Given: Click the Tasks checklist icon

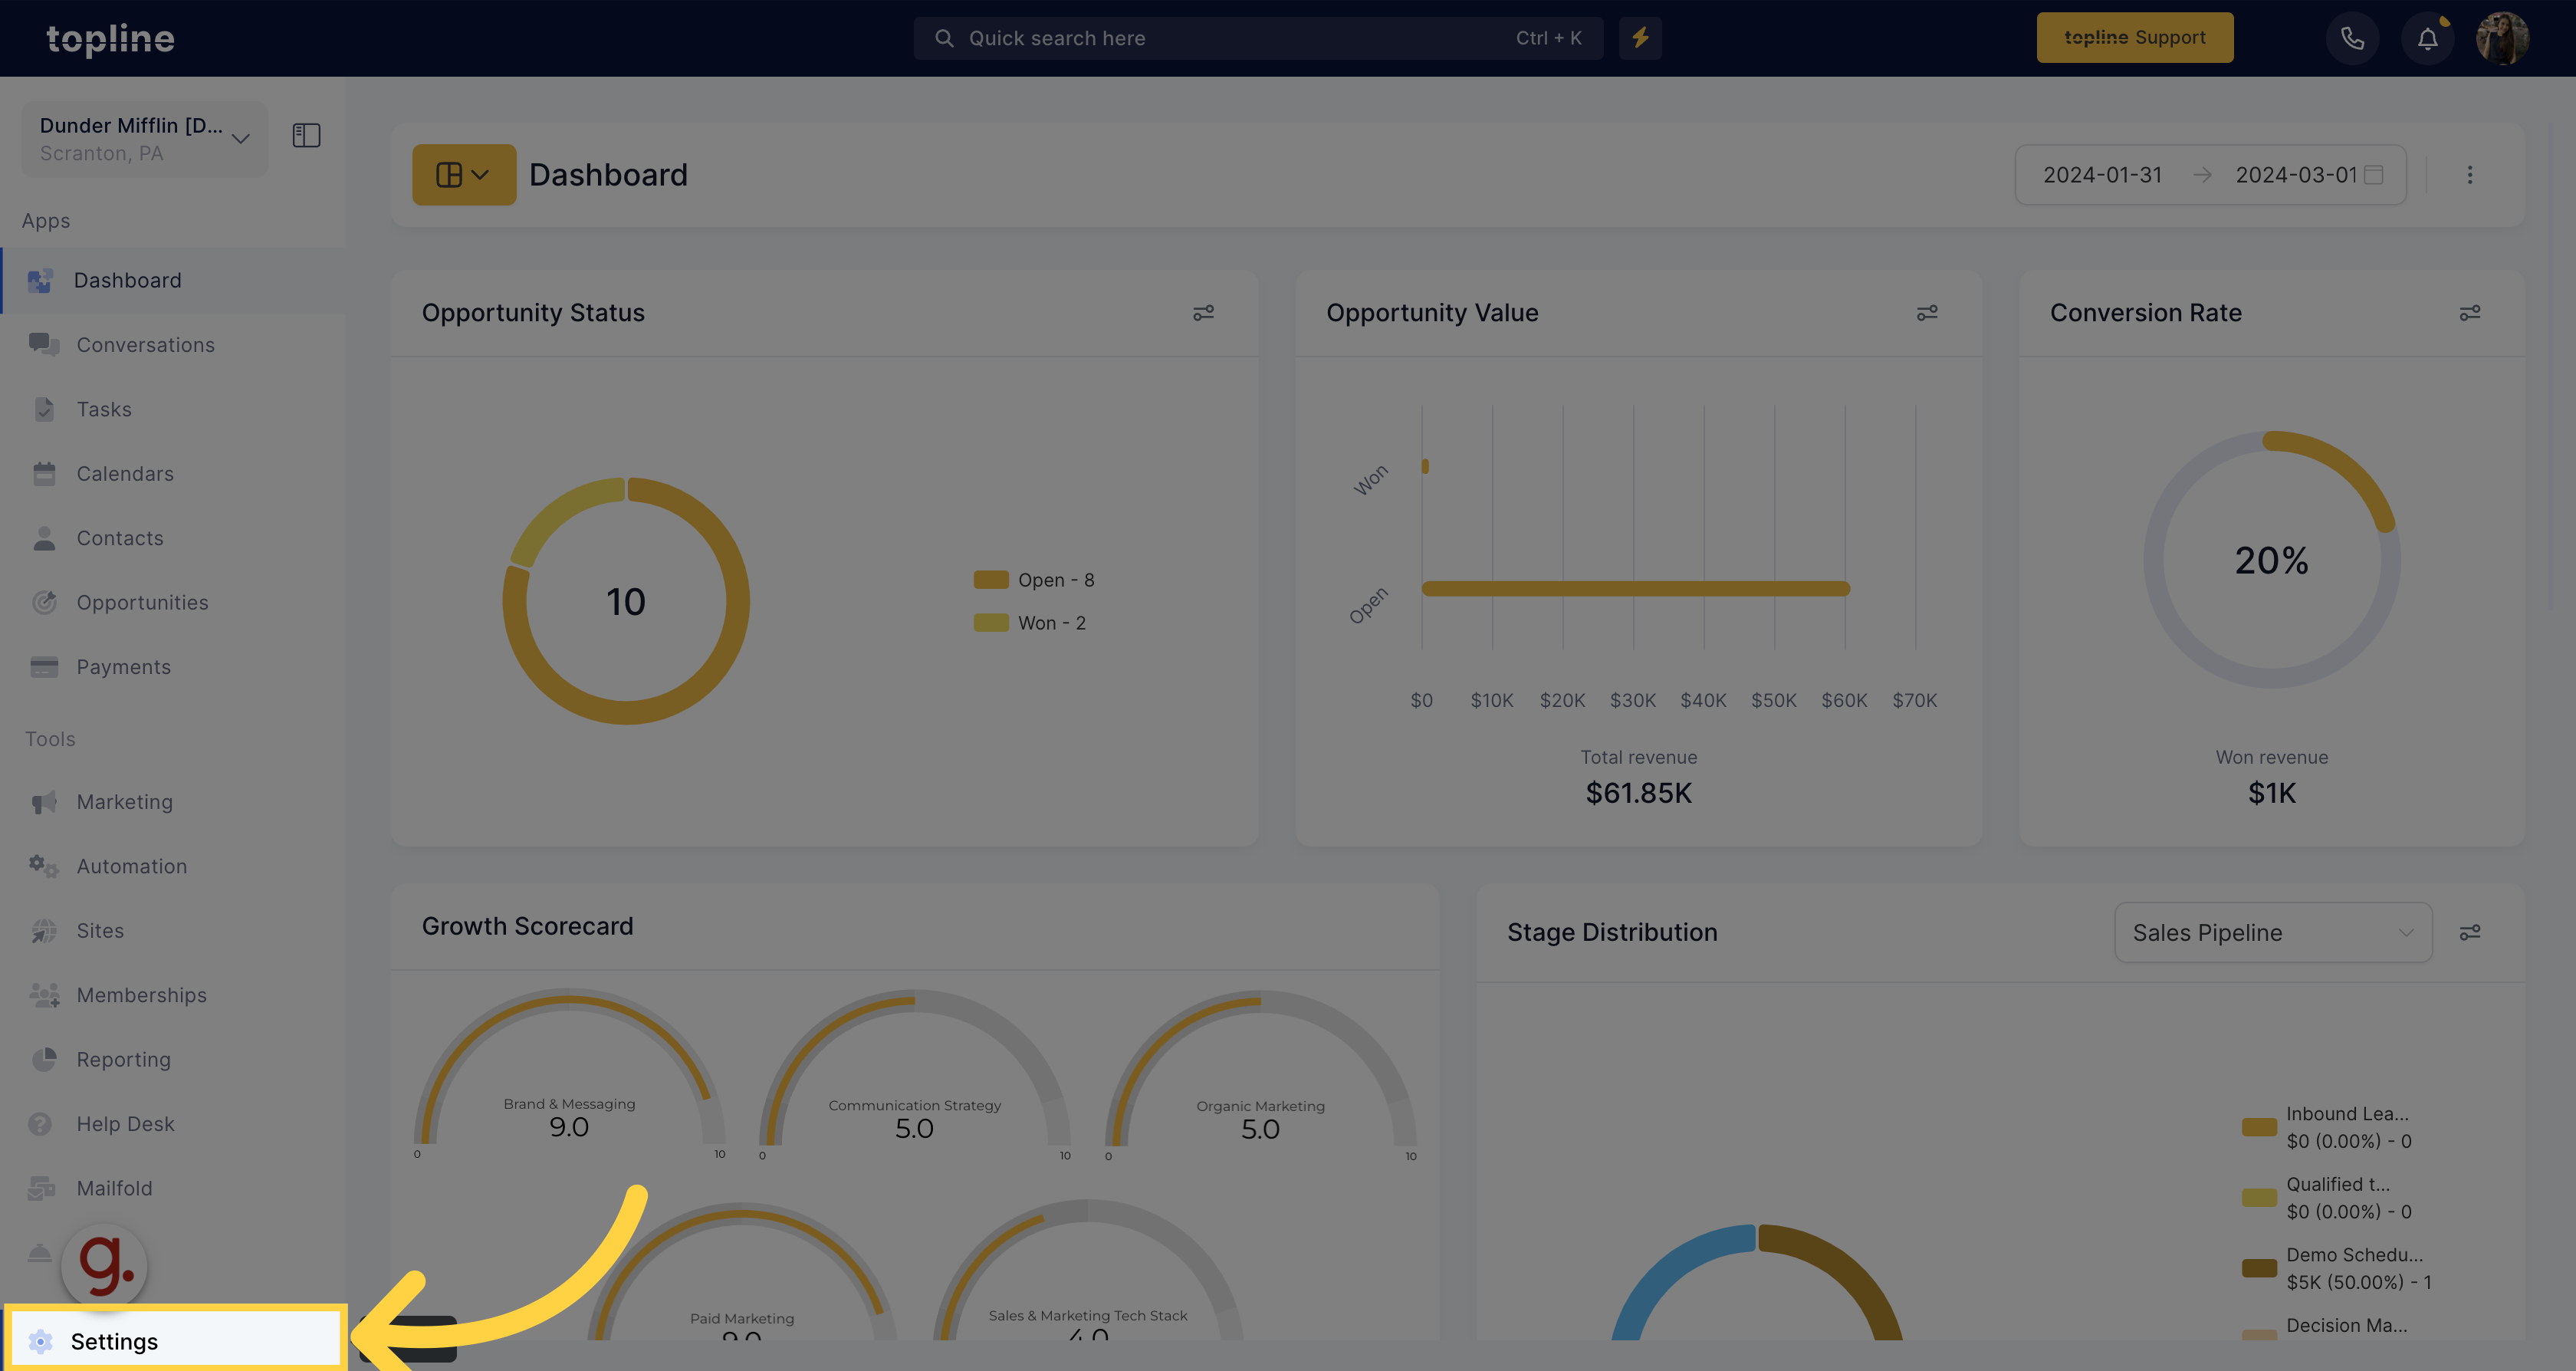Looking at the screenshot, I should pos(44,409).
